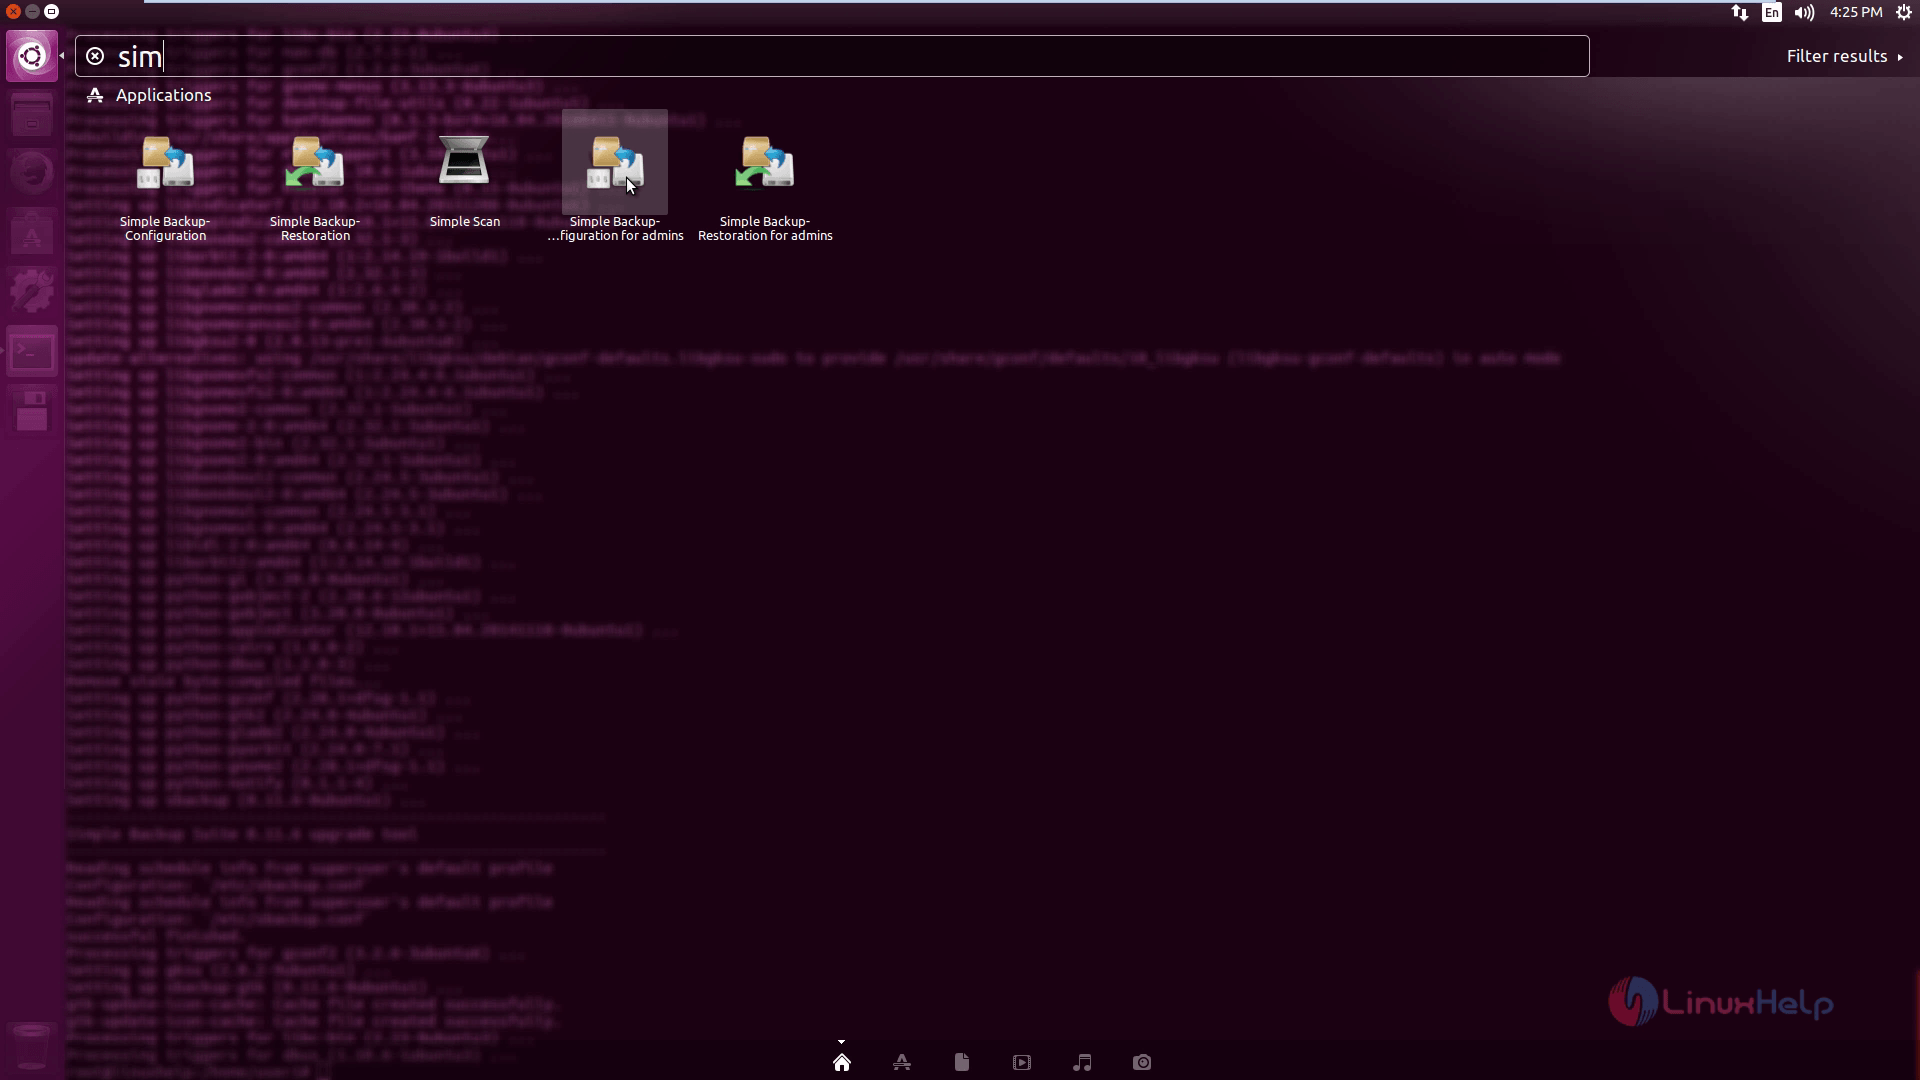Open the Trash in the launcher
Image resolution: width=1920 pixels, height=1080 pixels.
coord(32,1046)
